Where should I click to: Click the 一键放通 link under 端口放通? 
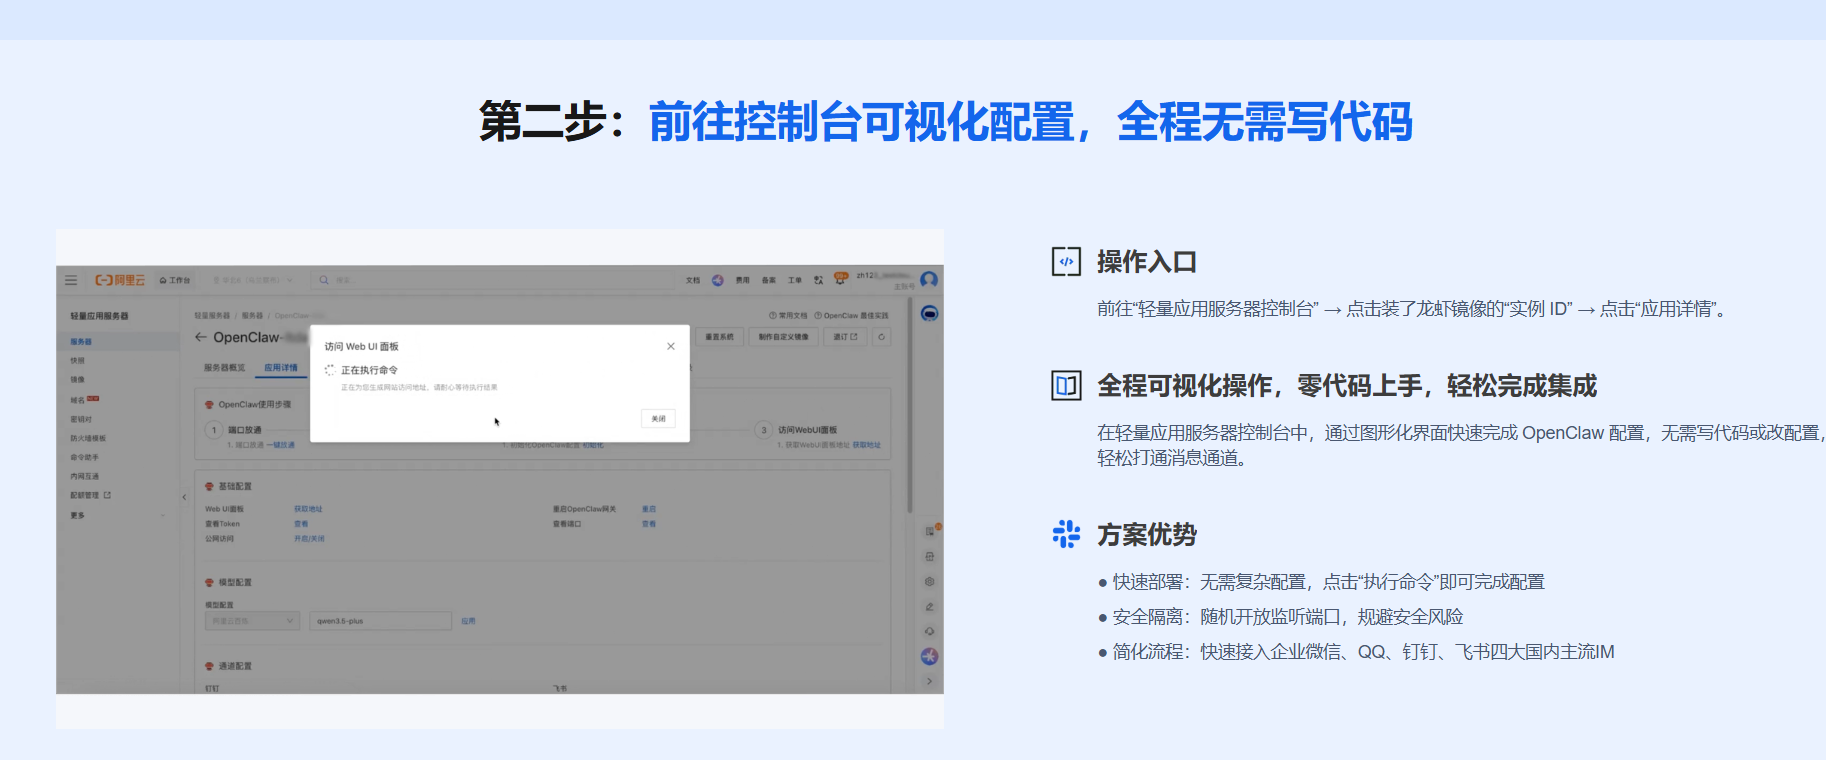(281, 445)
